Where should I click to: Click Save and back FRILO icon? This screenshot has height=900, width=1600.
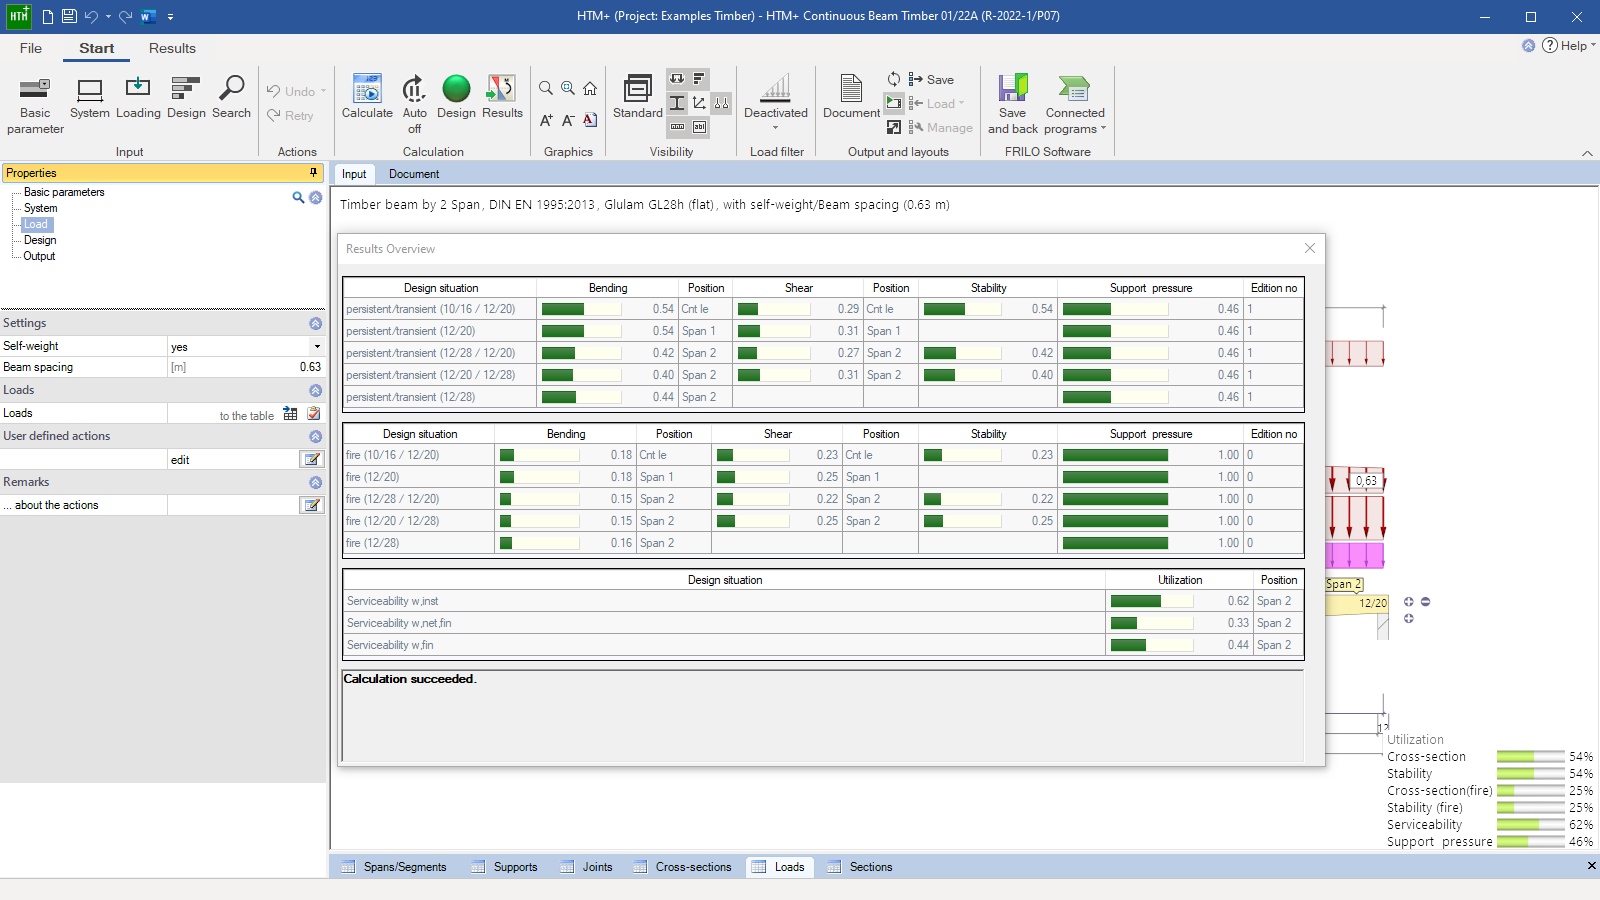coord(1012,105)
